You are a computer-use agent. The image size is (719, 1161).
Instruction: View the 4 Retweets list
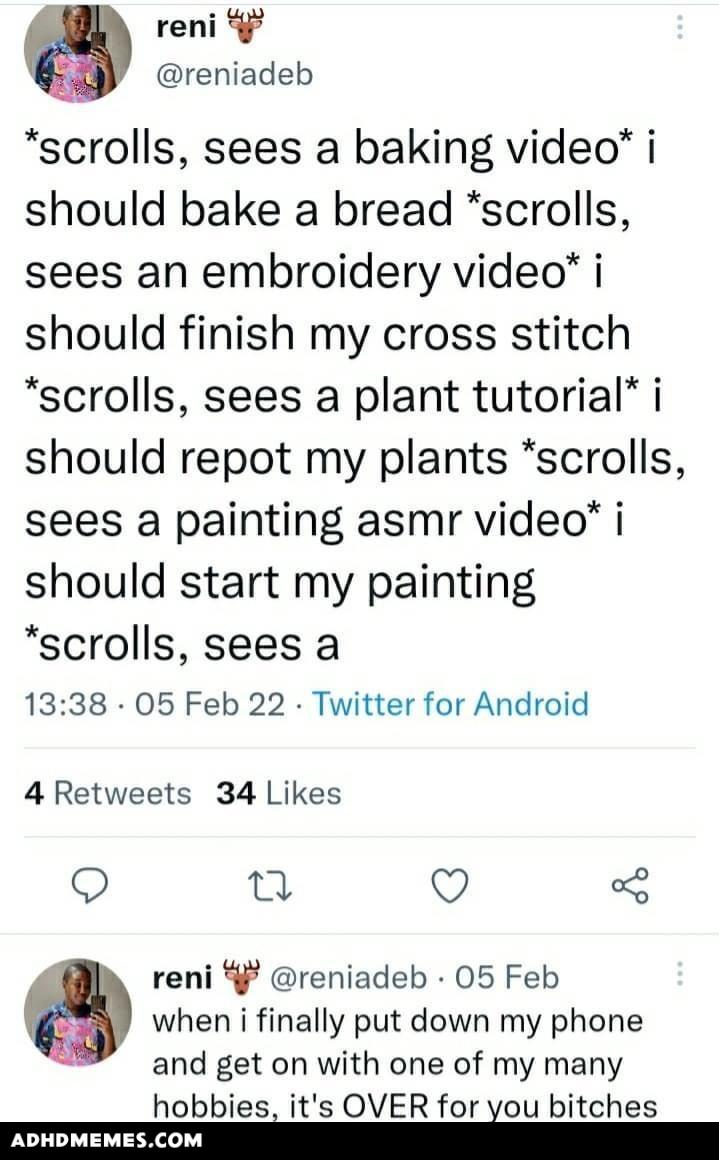[107, 794]
